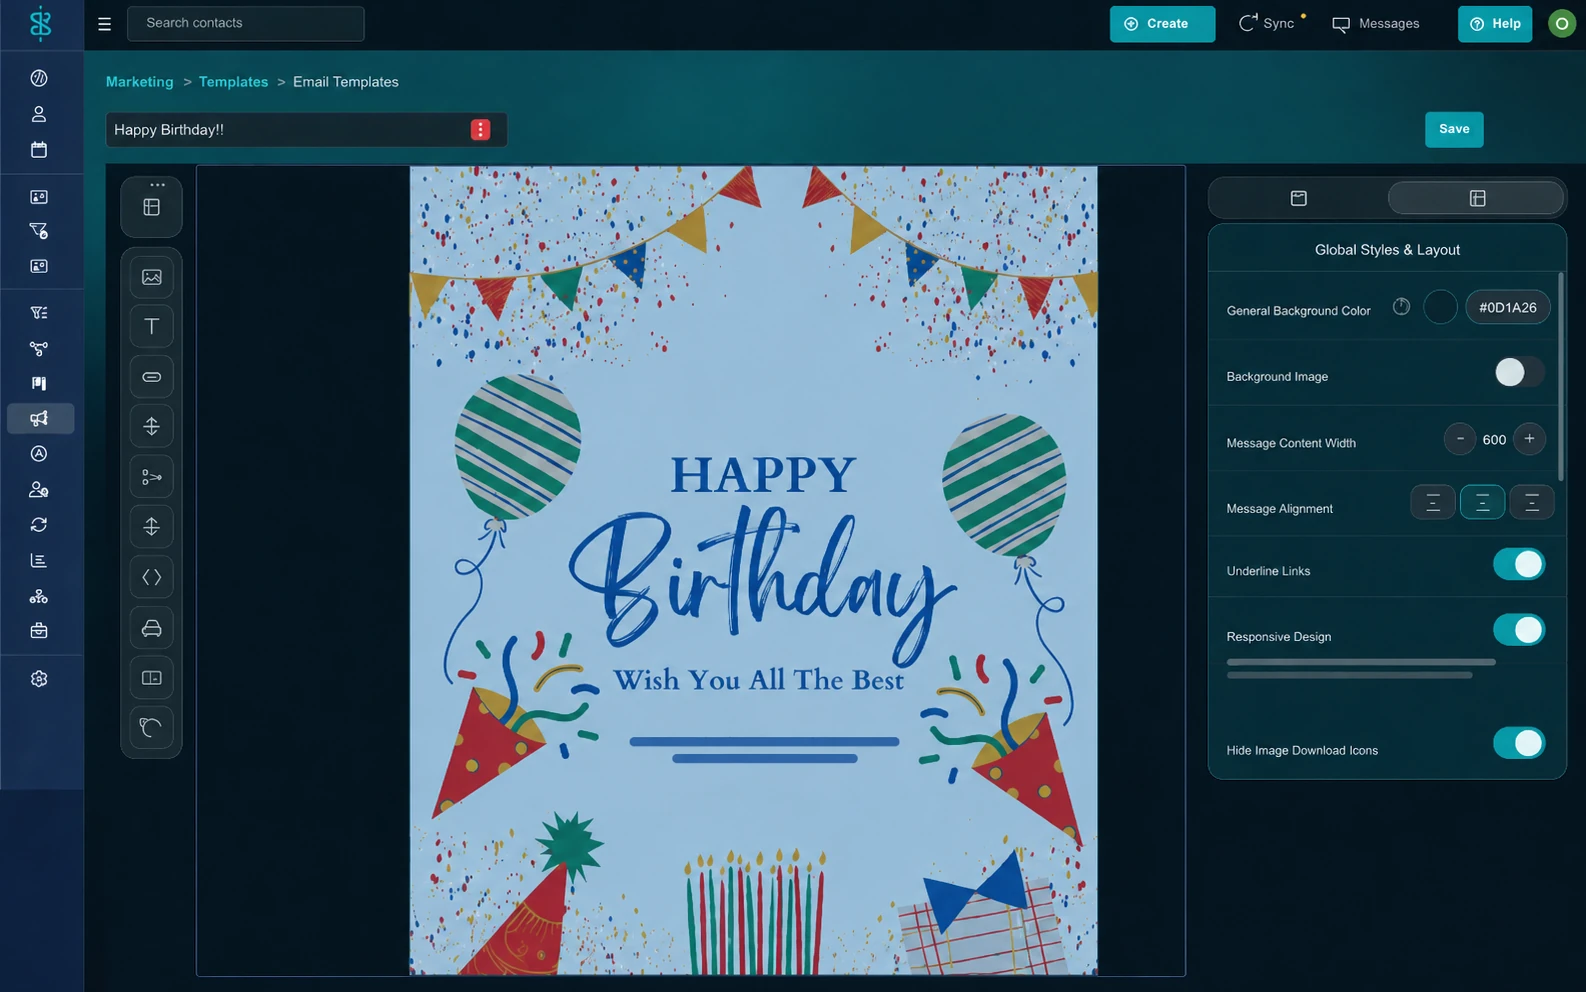The height and width of the screenshot is (992, 1586).
Task: Toggle the hamburger menu in top bar
Action: click(x=104, y=24)
